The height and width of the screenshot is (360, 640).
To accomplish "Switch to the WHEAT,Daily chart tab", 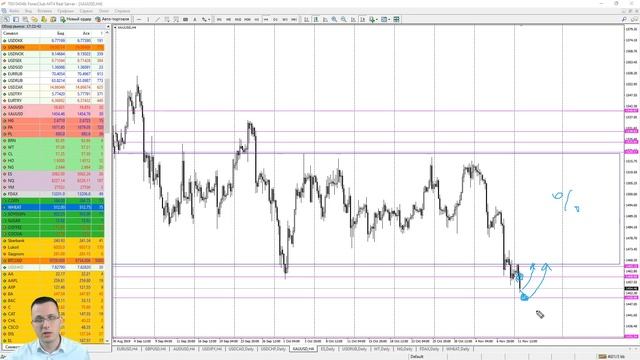I will click(x=458, y=349).
